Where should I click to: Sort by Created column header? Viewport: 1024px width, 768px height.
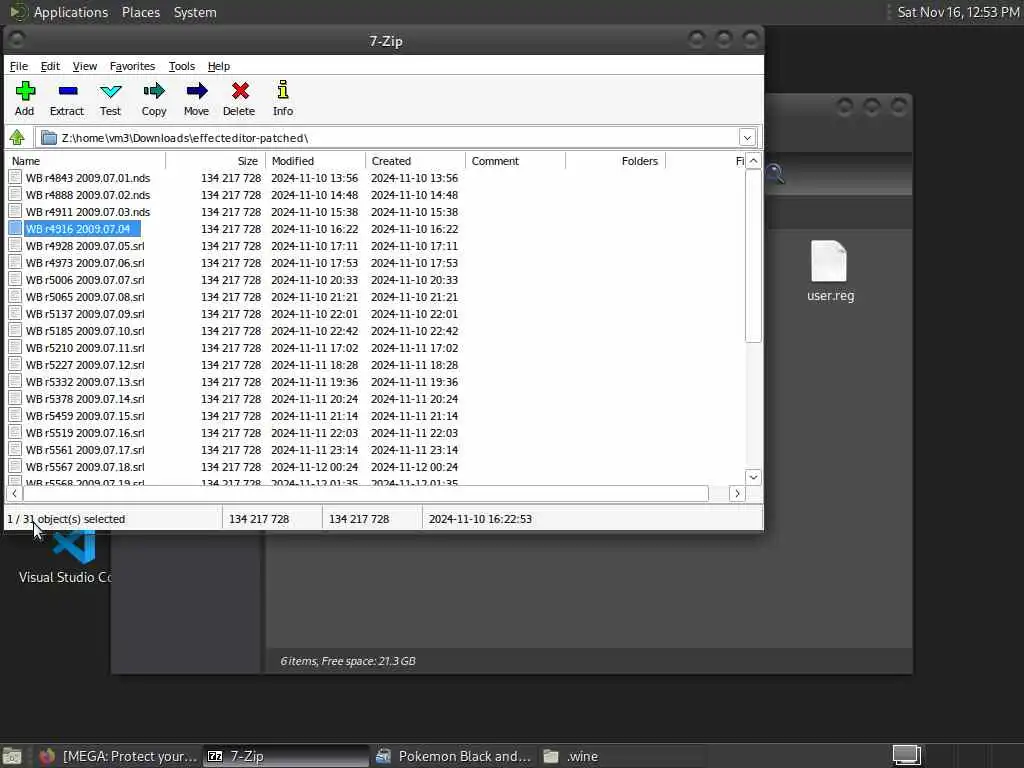tap(416, 161)
